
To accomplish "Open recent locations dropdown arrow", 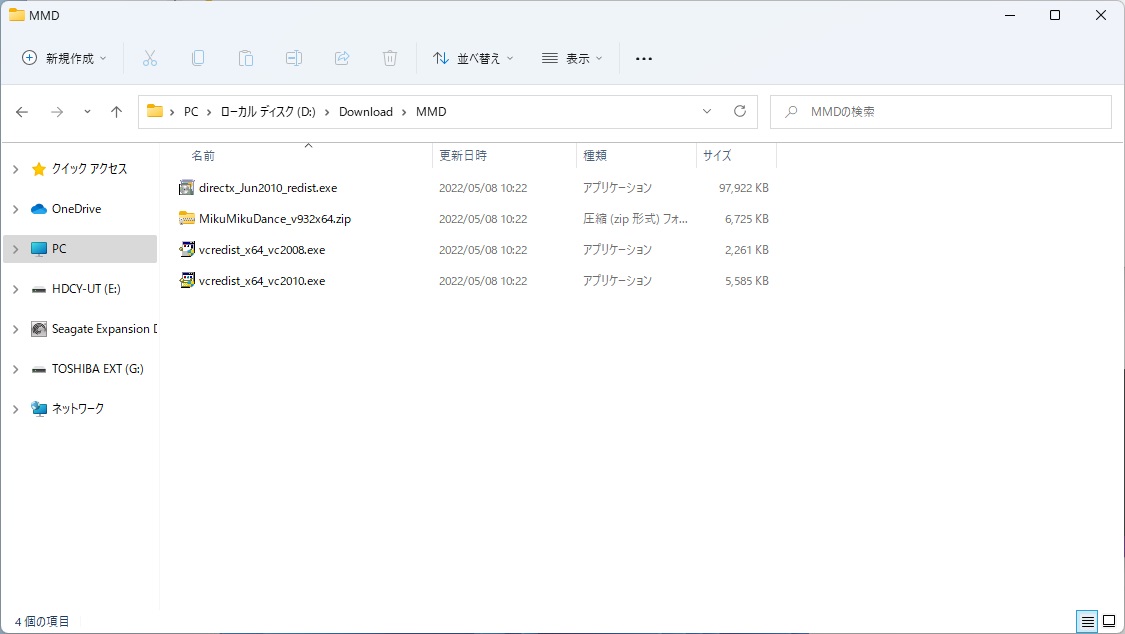I will coord(87,112).
